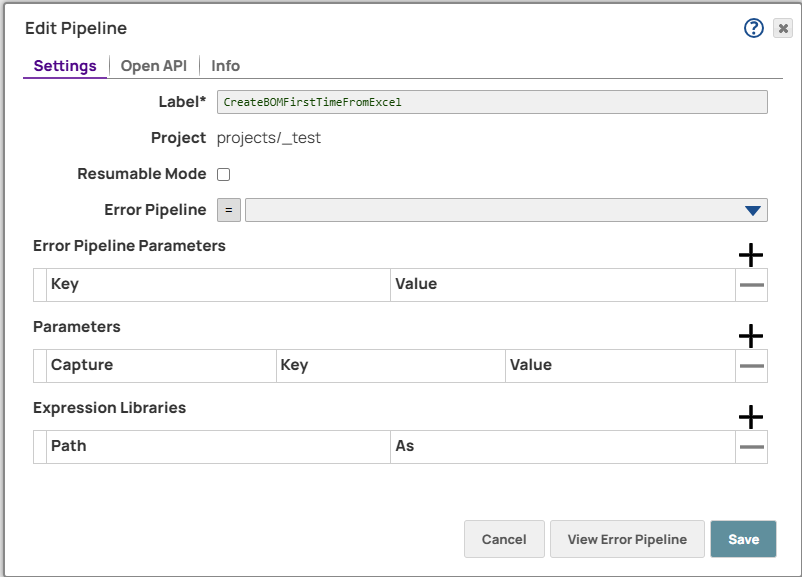Expand the Error Pipeline dropdown arrow

coord(752,210)
